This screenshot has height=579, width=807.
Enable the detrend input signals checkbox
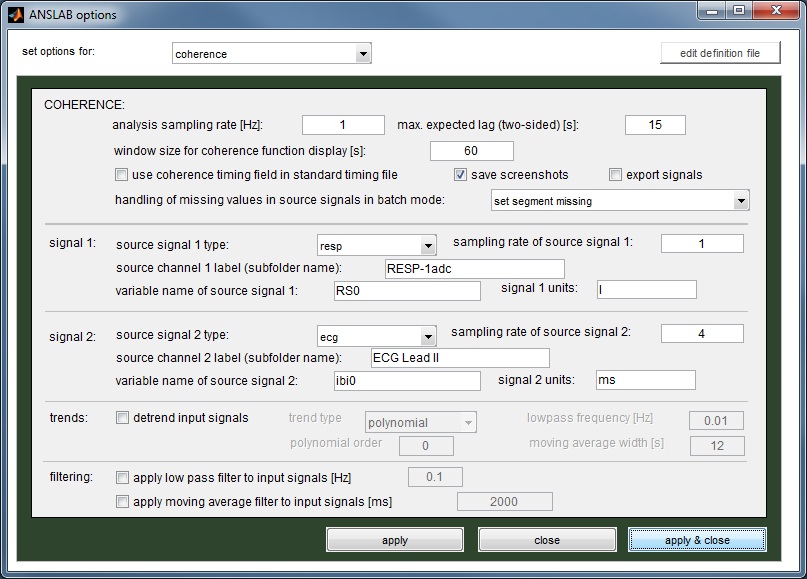pos(122,417)
